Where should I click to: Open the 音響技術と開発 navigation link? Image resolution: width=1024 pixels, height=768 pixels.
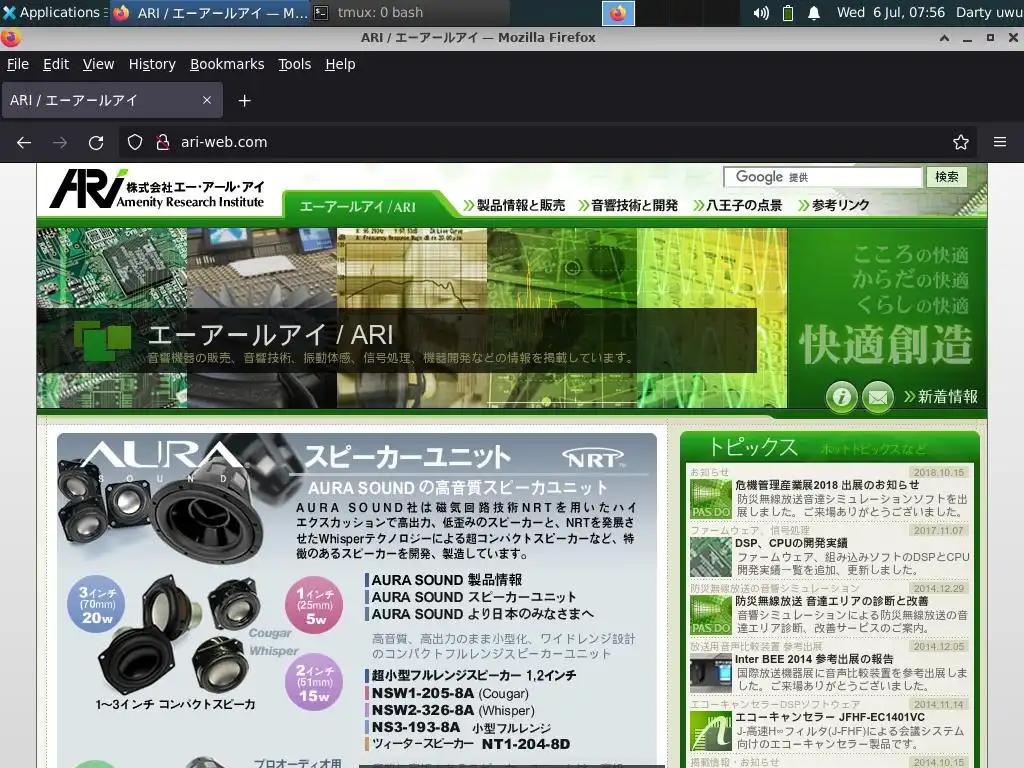(x=629, y=205)
